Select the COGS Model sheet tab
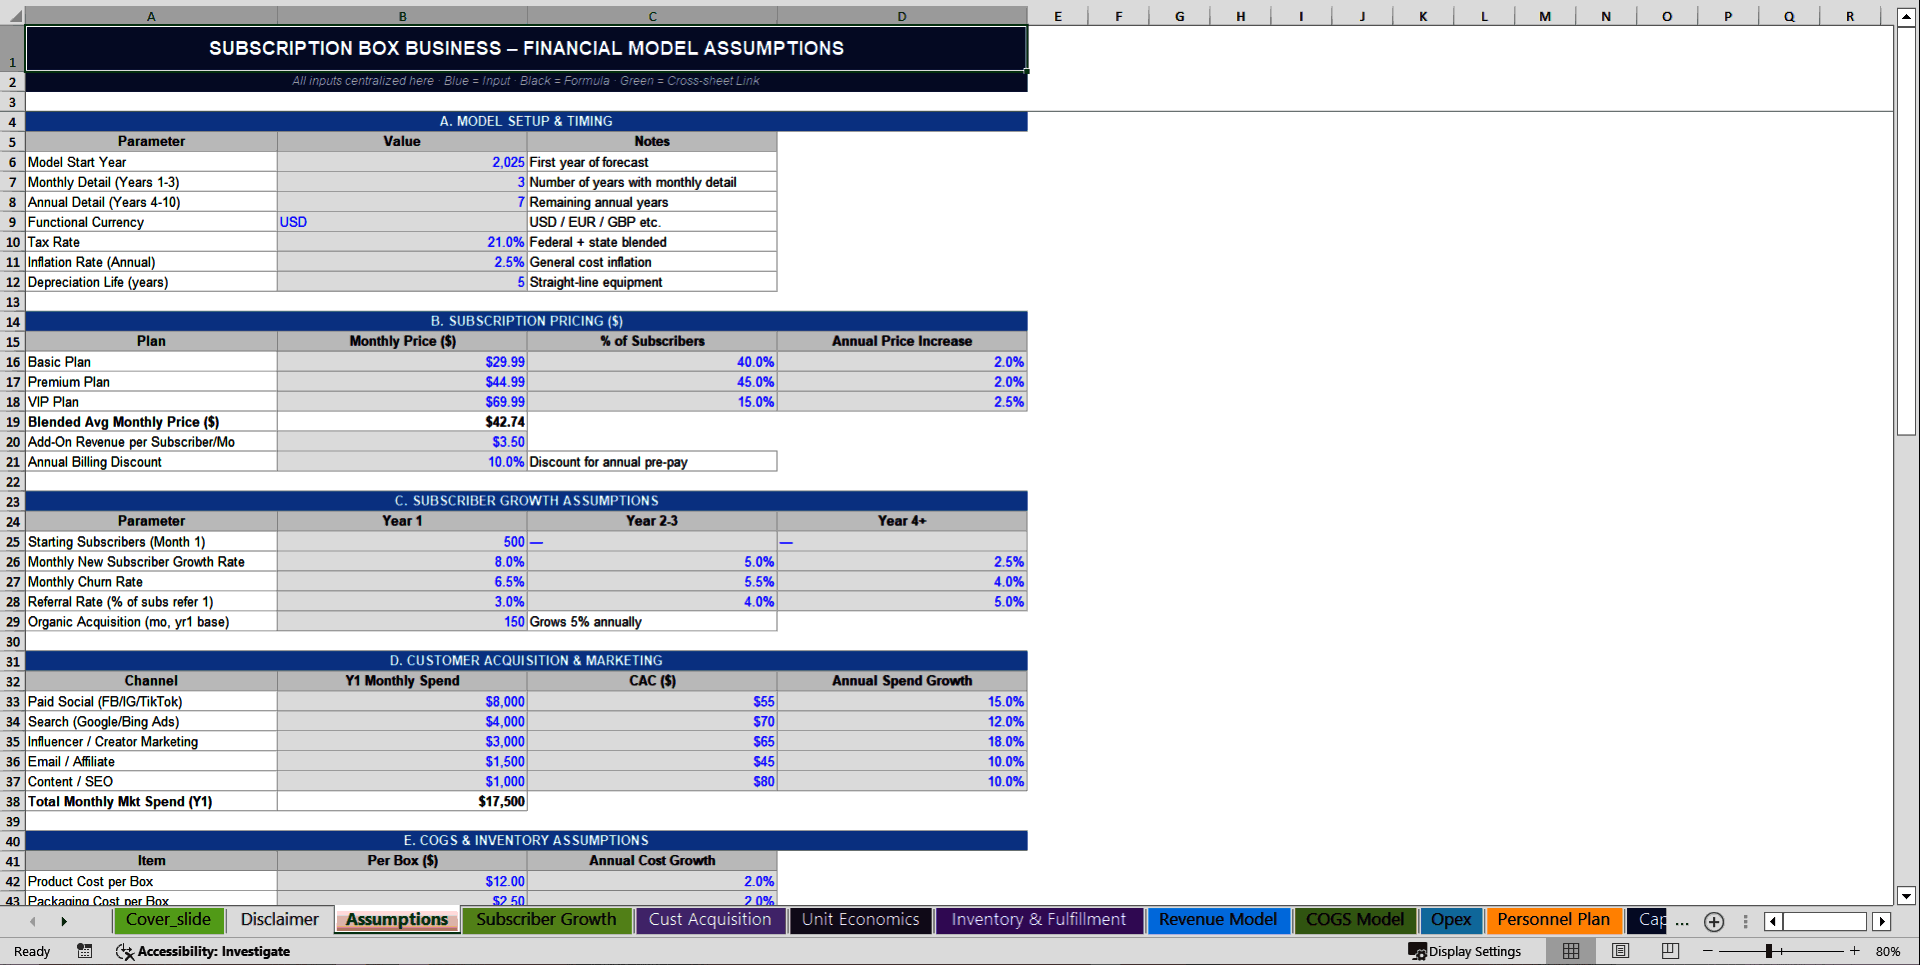 coord(1355,920)
